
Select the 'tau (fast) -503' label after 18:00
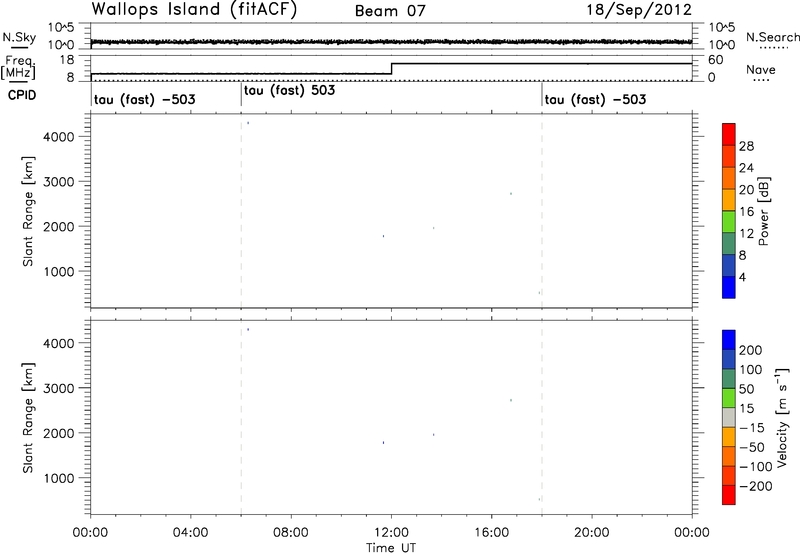click(595, 99)
